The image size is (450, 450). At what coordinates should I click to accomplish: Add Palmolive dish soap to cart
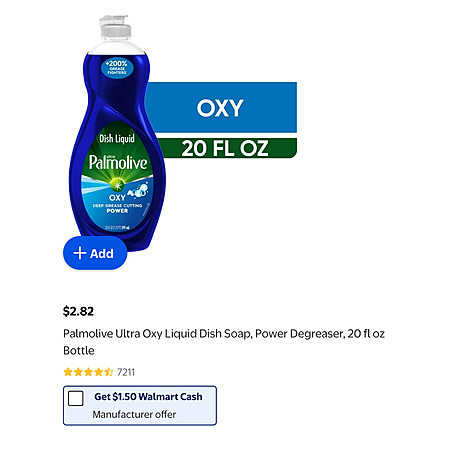tap(95, 253)
